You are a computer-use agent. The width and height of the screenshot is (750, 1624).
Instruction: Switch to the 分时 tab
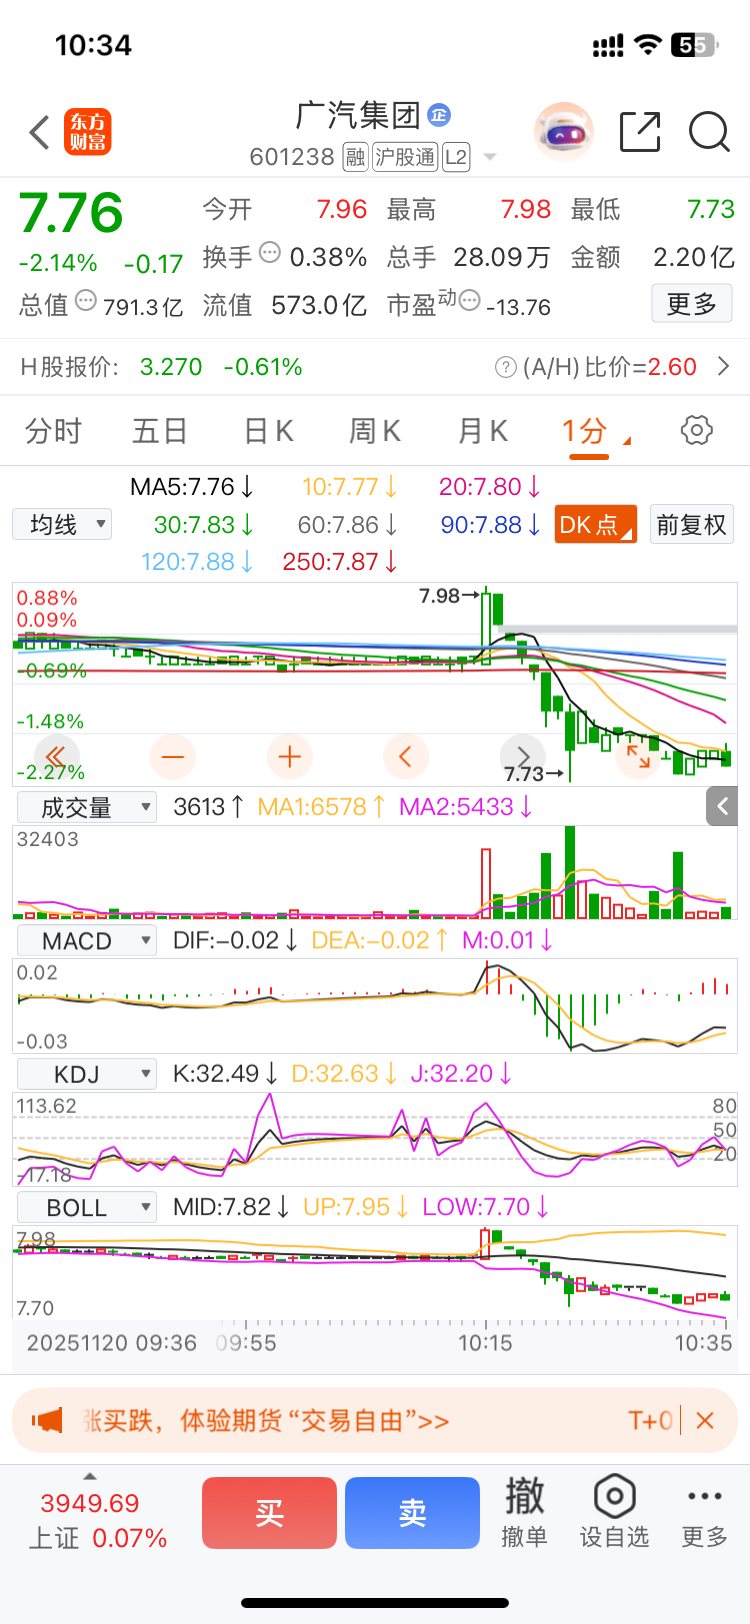(x=54, y=431)
